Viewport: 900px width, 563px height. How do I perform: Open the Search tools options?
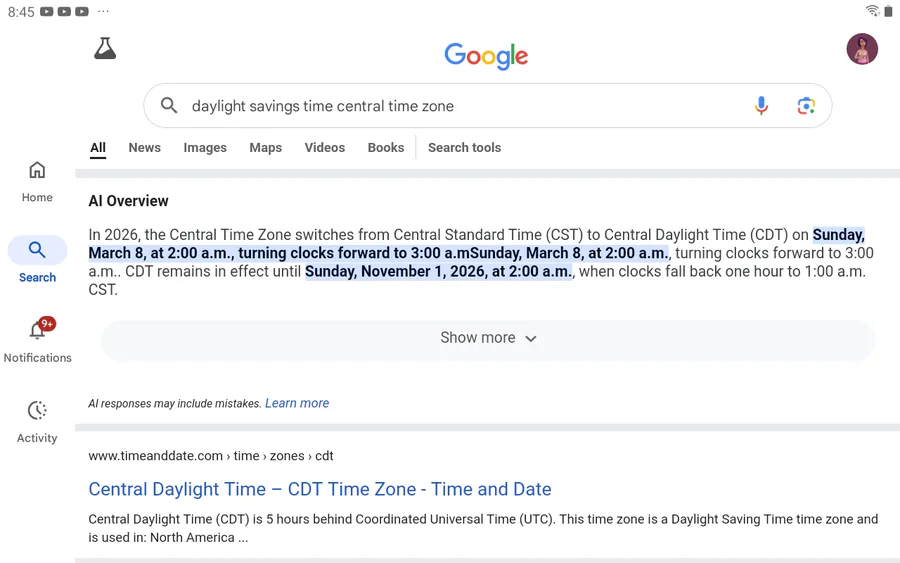point(464,147)
